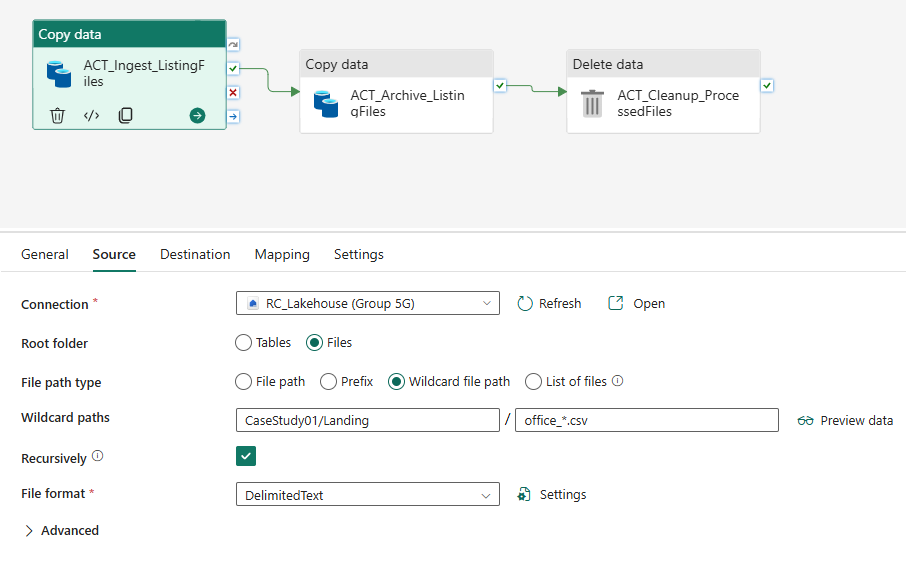Open the Connection dropdown RC_Lakehouse
Screen dimensions: 906x578
(x=367, y=303)
